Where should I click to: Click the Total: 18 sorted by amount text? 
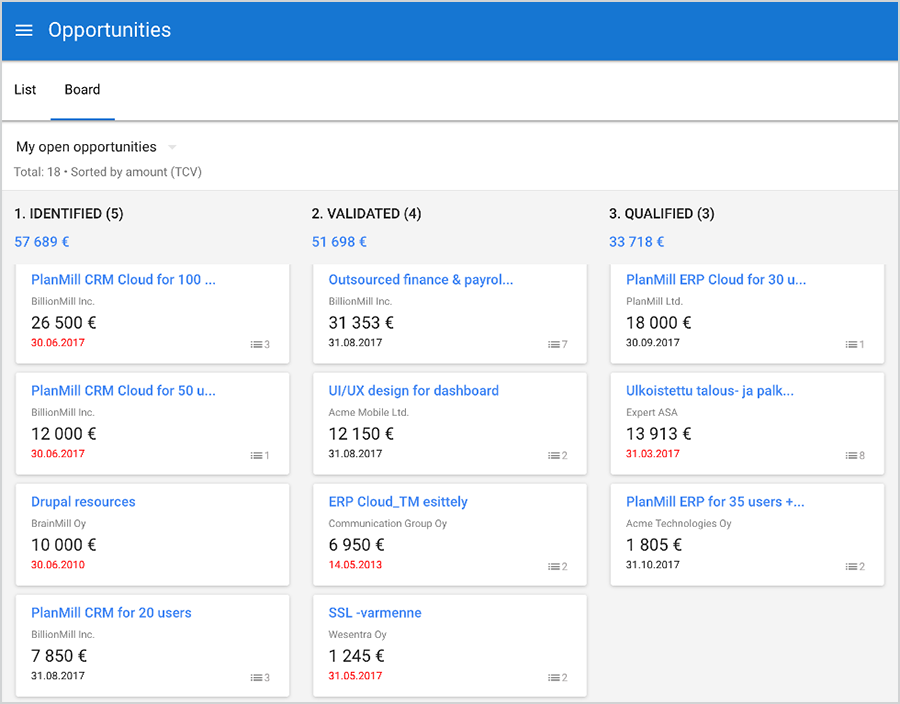click(x=108, y=172)
